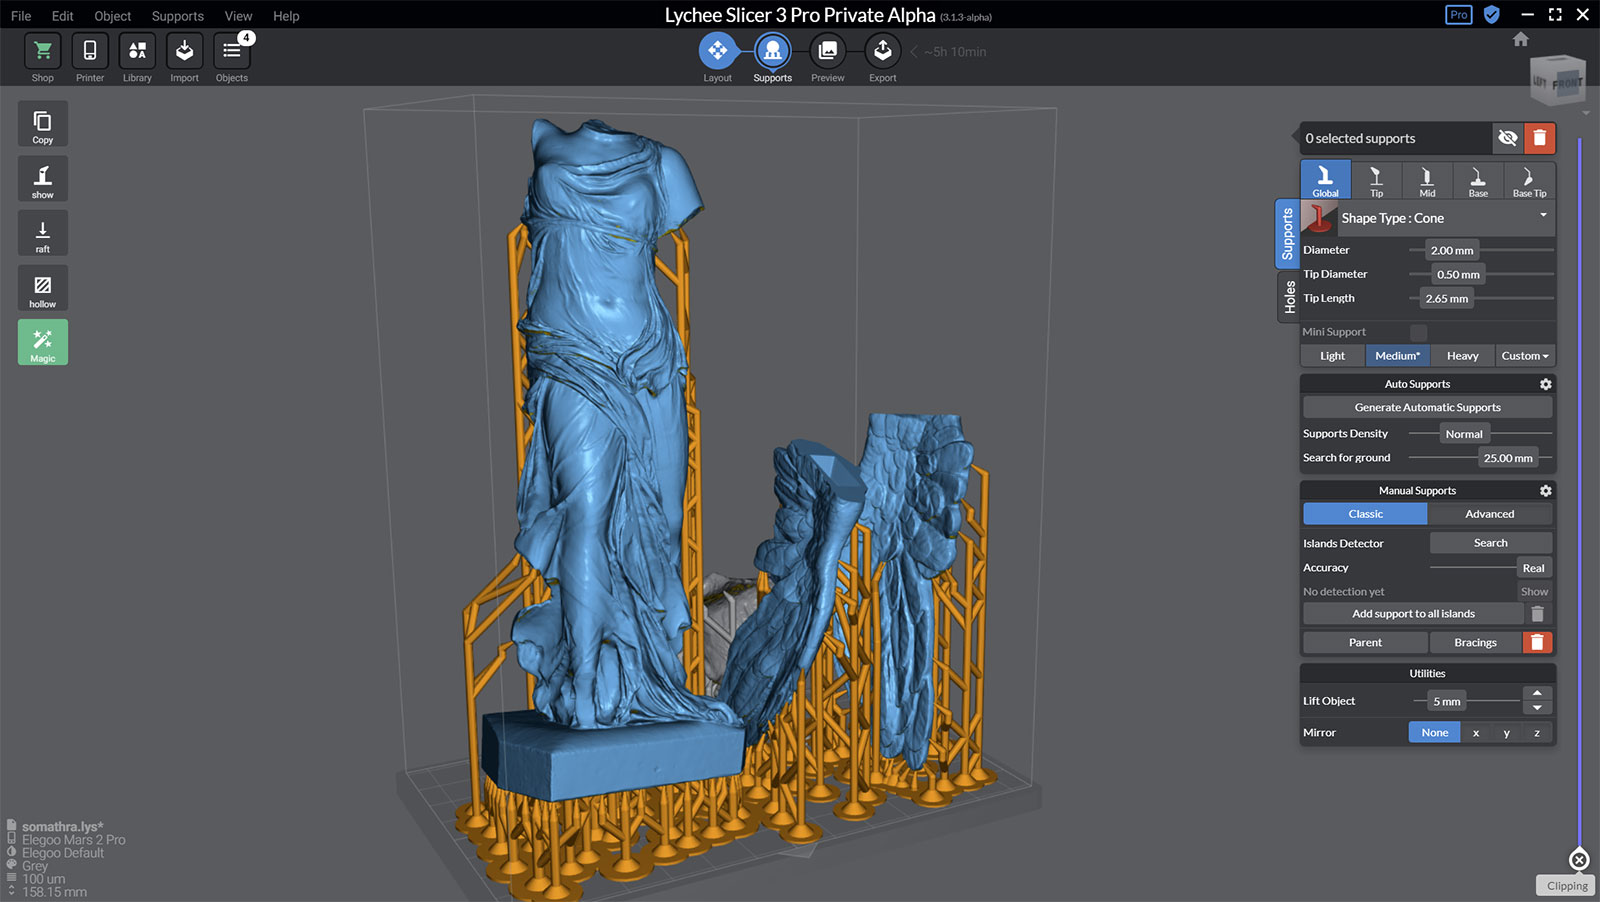This screenshot has height=902, width=1600.
Task: Select the Light support preset
Action: 1333,356
